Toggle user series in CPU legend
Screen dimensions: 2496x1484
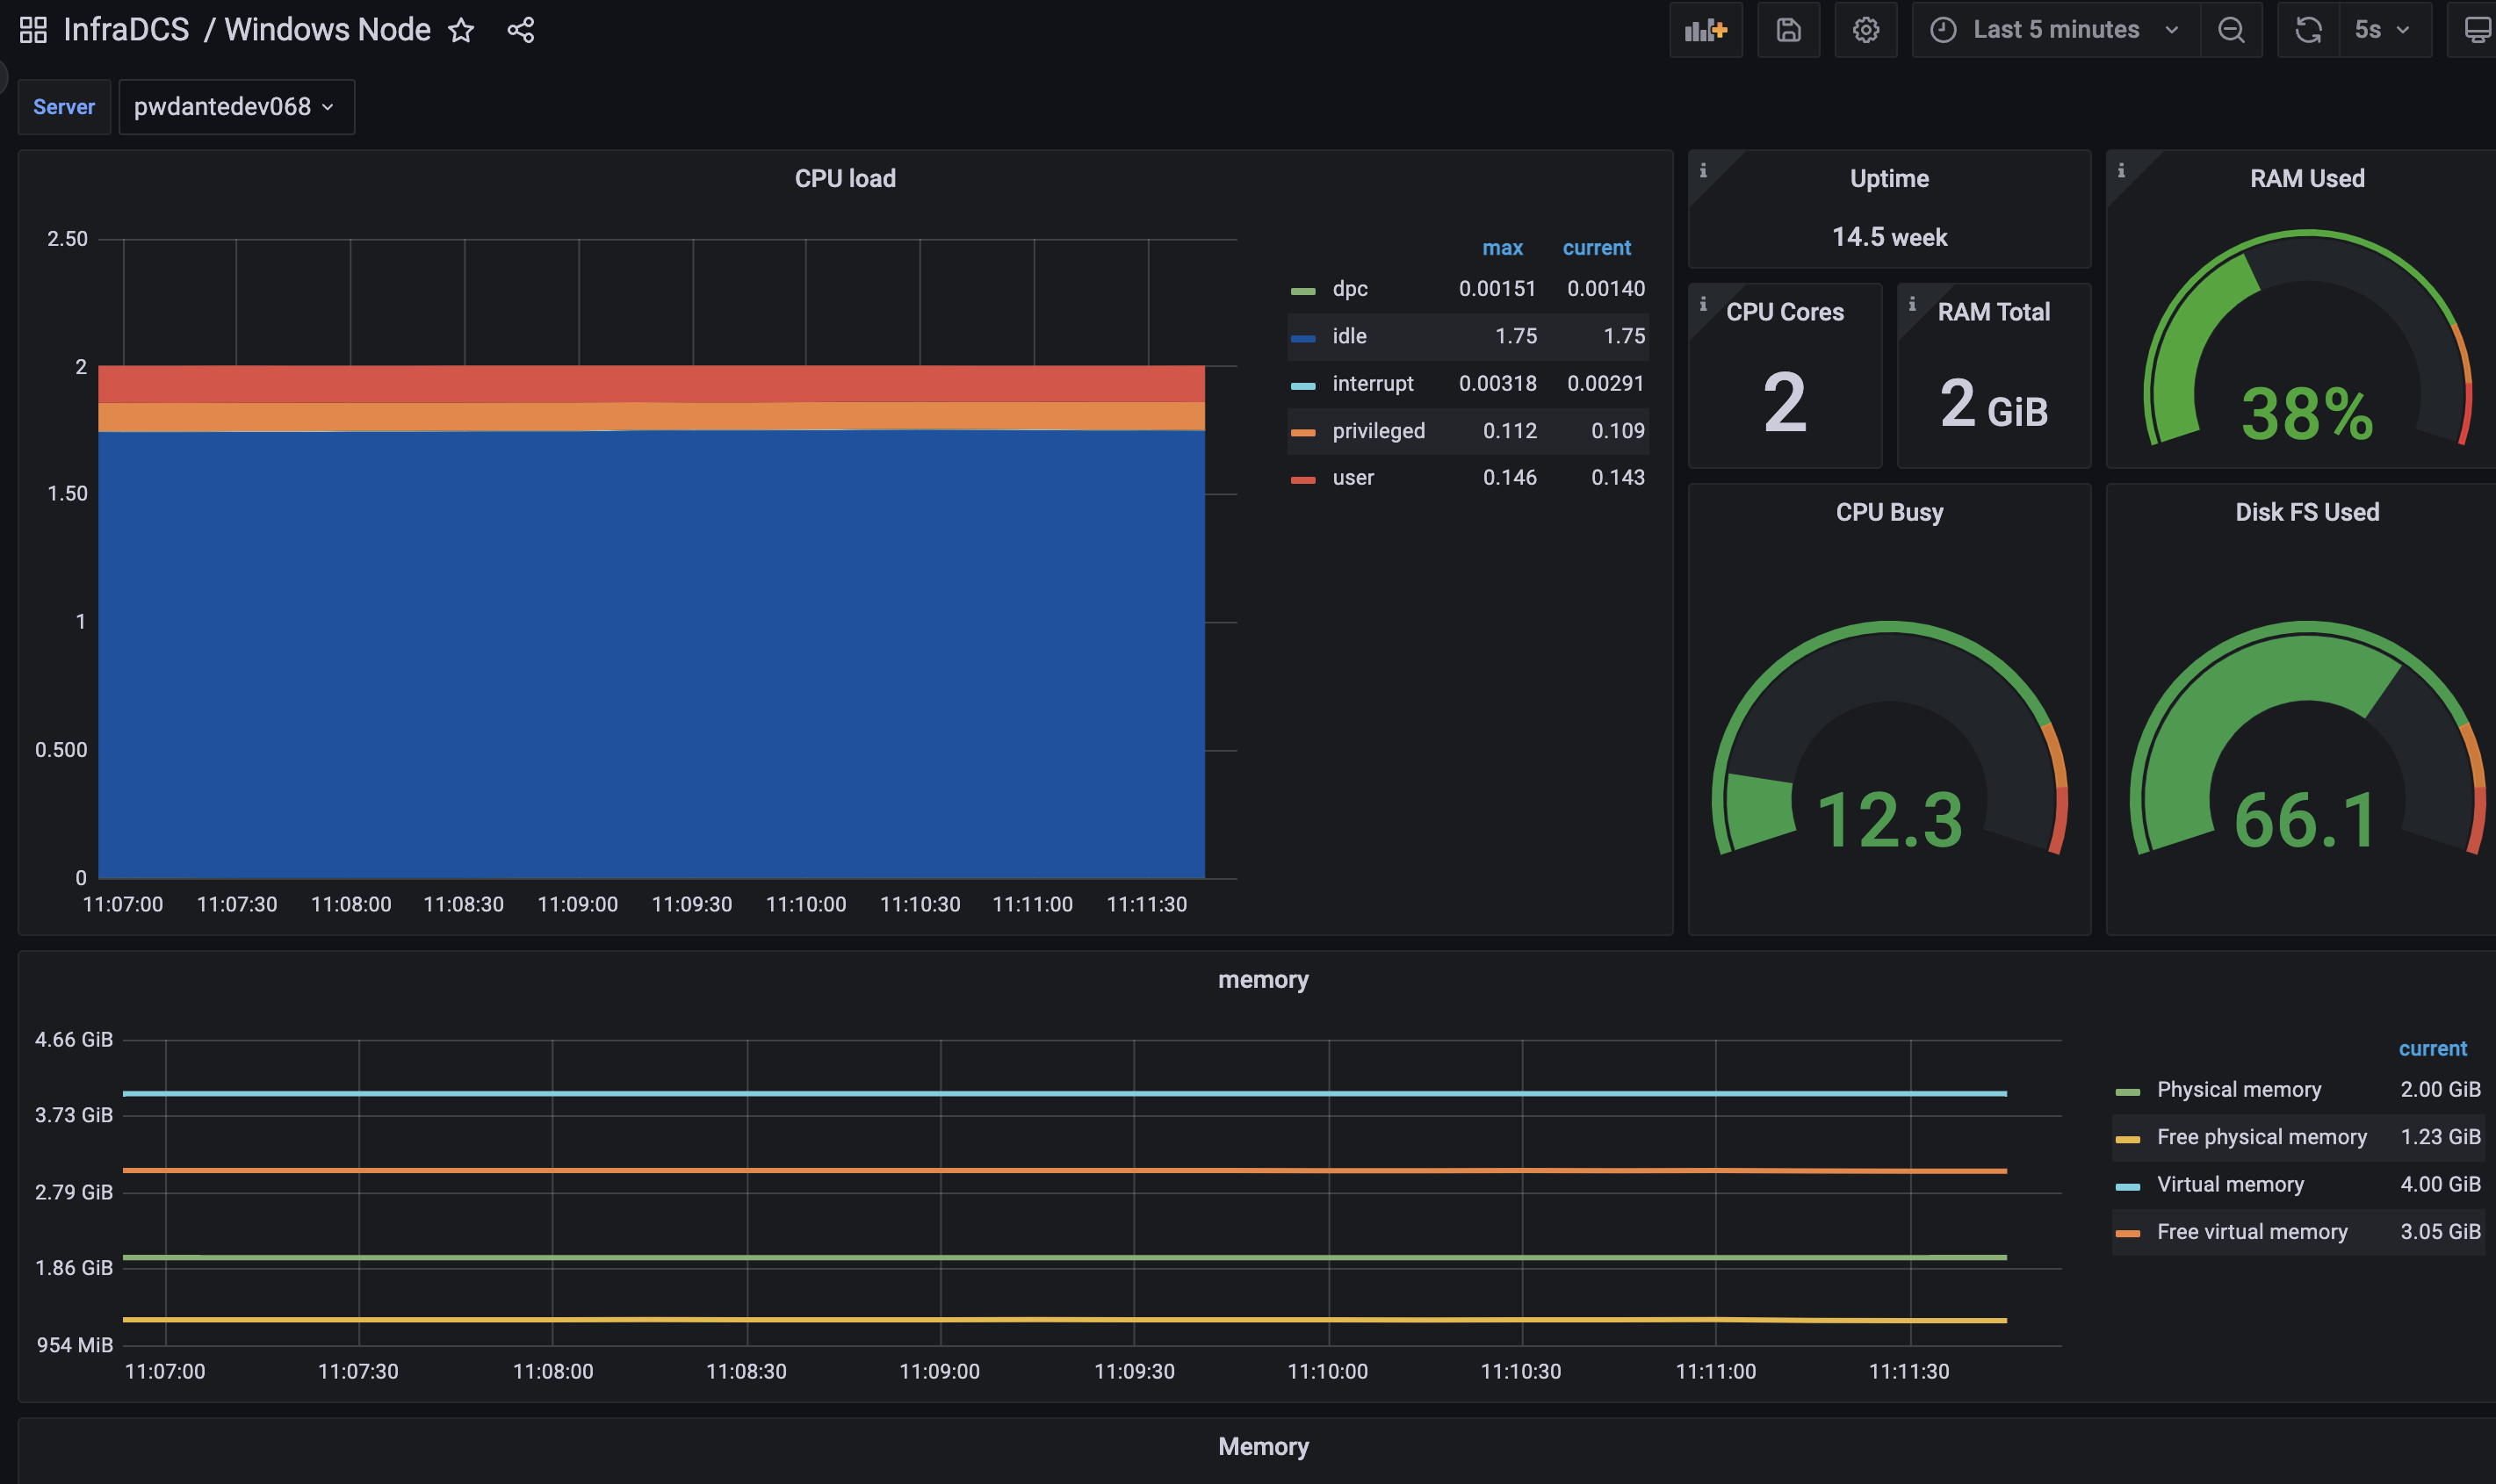[1353, 478]
